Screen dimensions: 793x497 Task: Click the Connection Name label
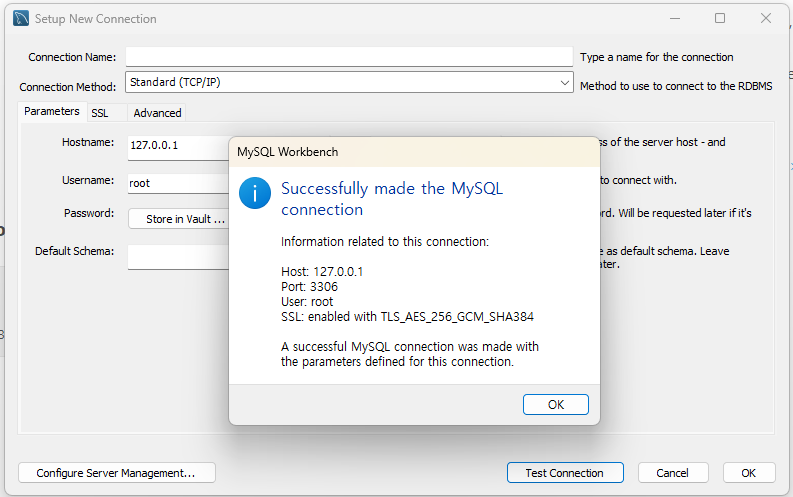(x=72, y=57)
